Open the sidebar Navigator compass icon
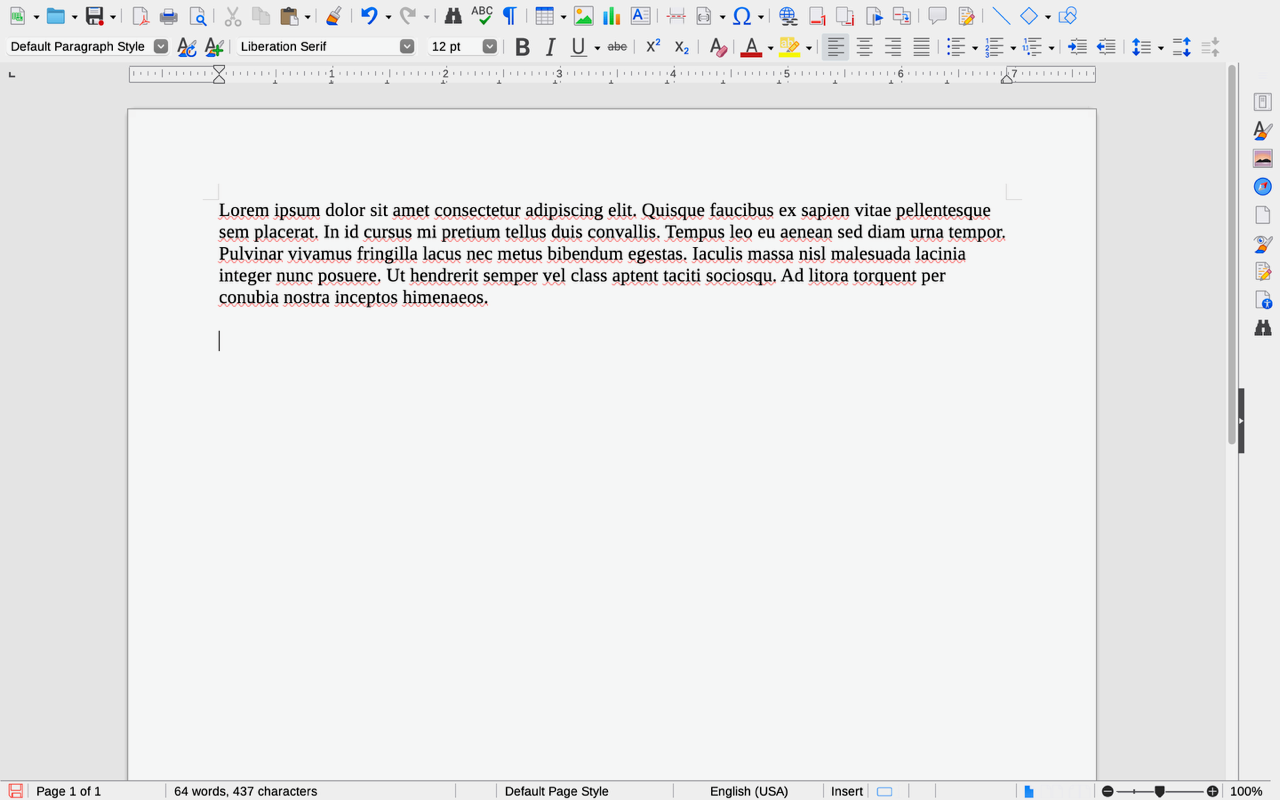The image size is (1280, 800). 1262,187
